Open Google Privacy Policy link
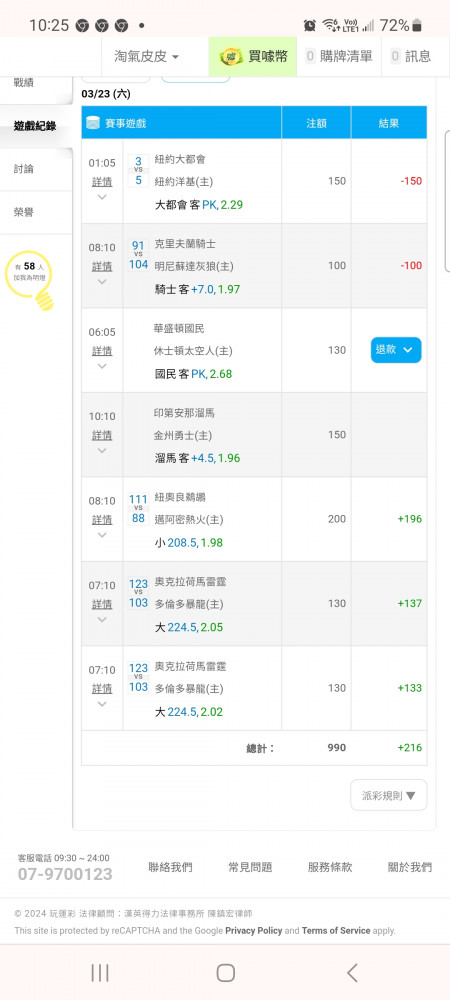450x1000 pixels. 254,930
